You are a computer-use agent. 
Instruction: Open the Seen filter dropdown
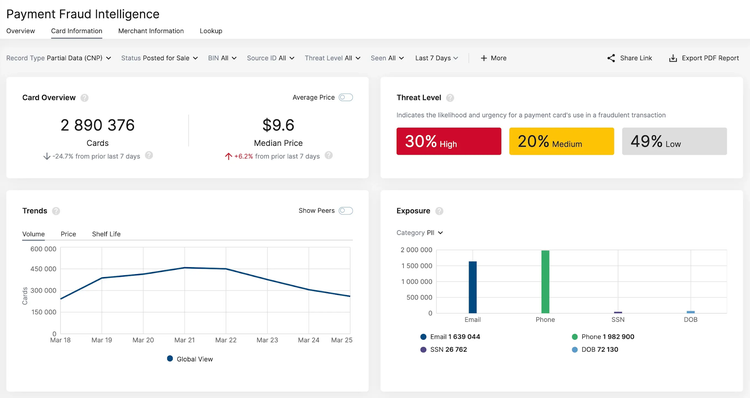[x=387, y=58]
